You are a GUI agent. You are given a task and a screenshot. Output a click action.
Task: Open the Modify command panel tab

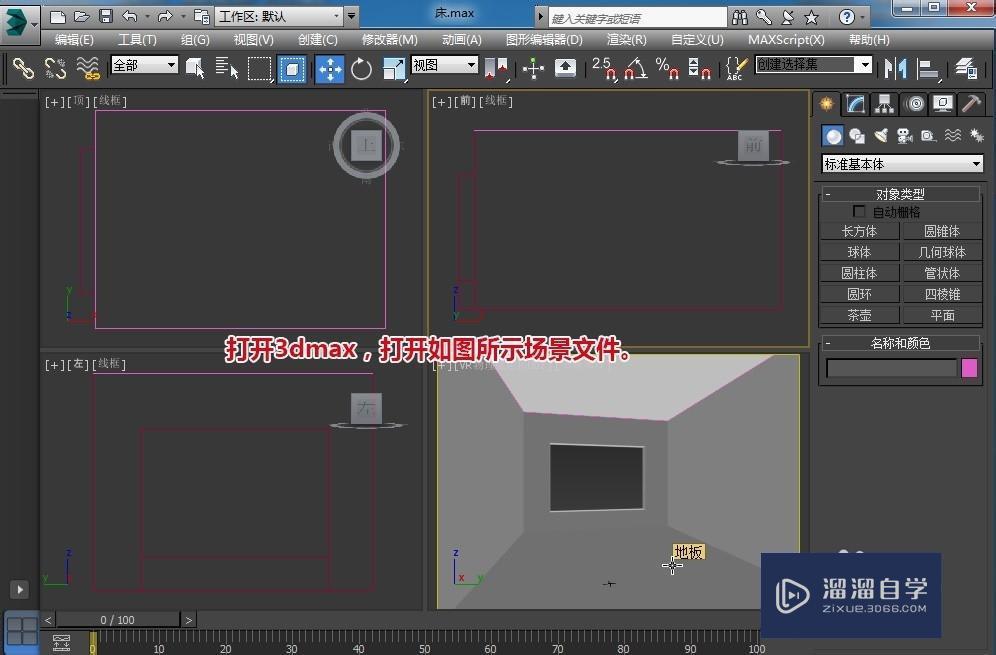tap(855, 104)
